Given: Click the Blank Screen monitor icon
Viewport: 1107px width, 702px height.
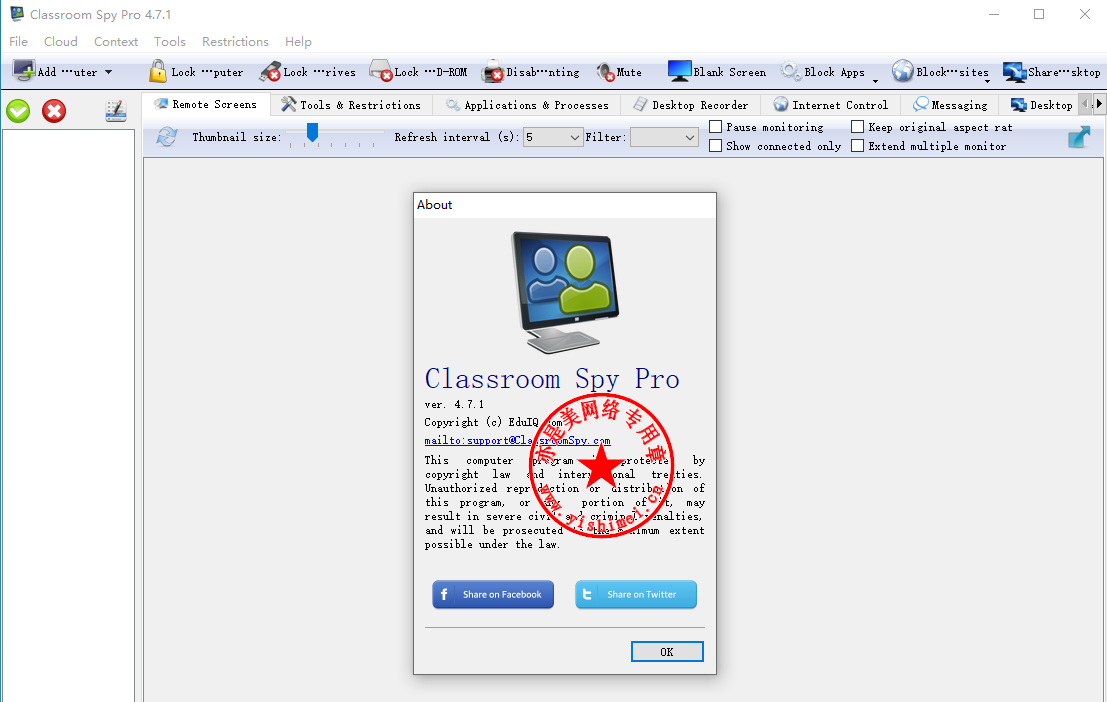Looking at the screenshot, I should 679,71.
